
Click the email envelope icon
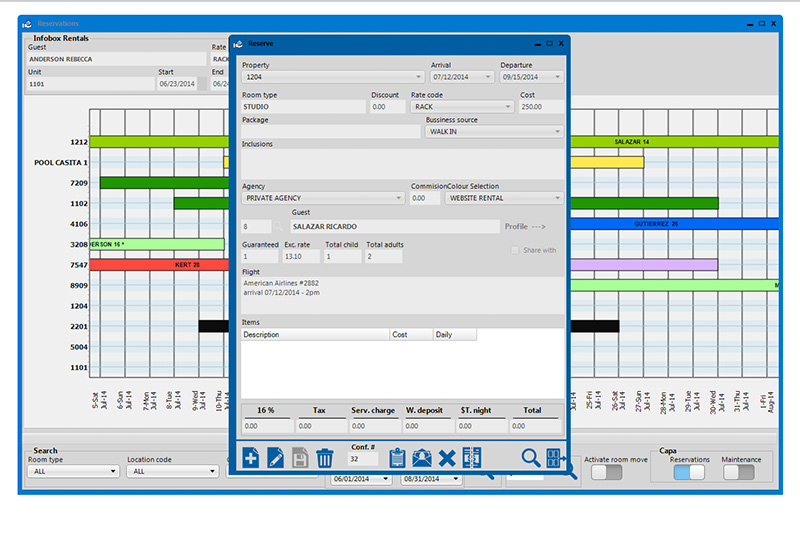click(x=422, y=459)
